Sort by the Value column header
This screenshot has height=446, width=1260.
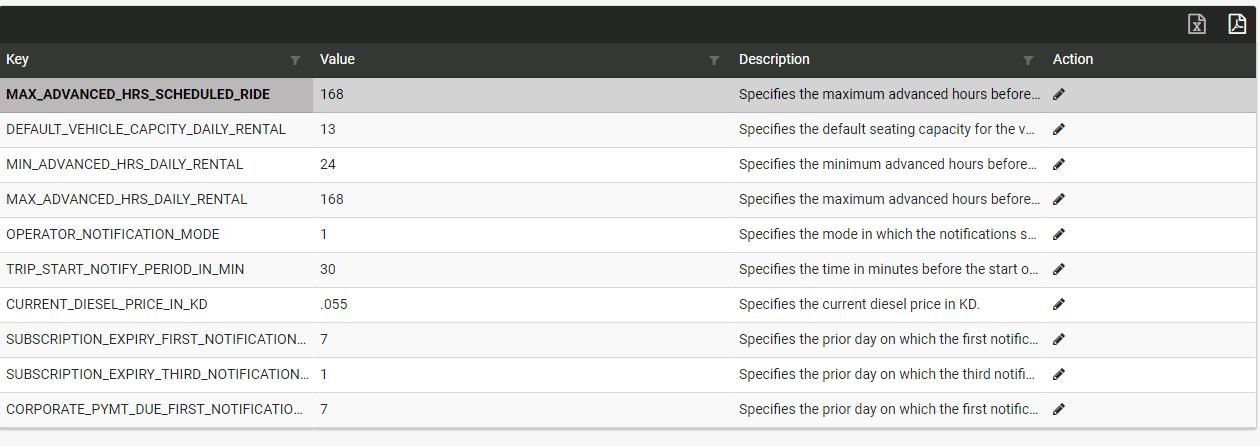tap(337, 60)
